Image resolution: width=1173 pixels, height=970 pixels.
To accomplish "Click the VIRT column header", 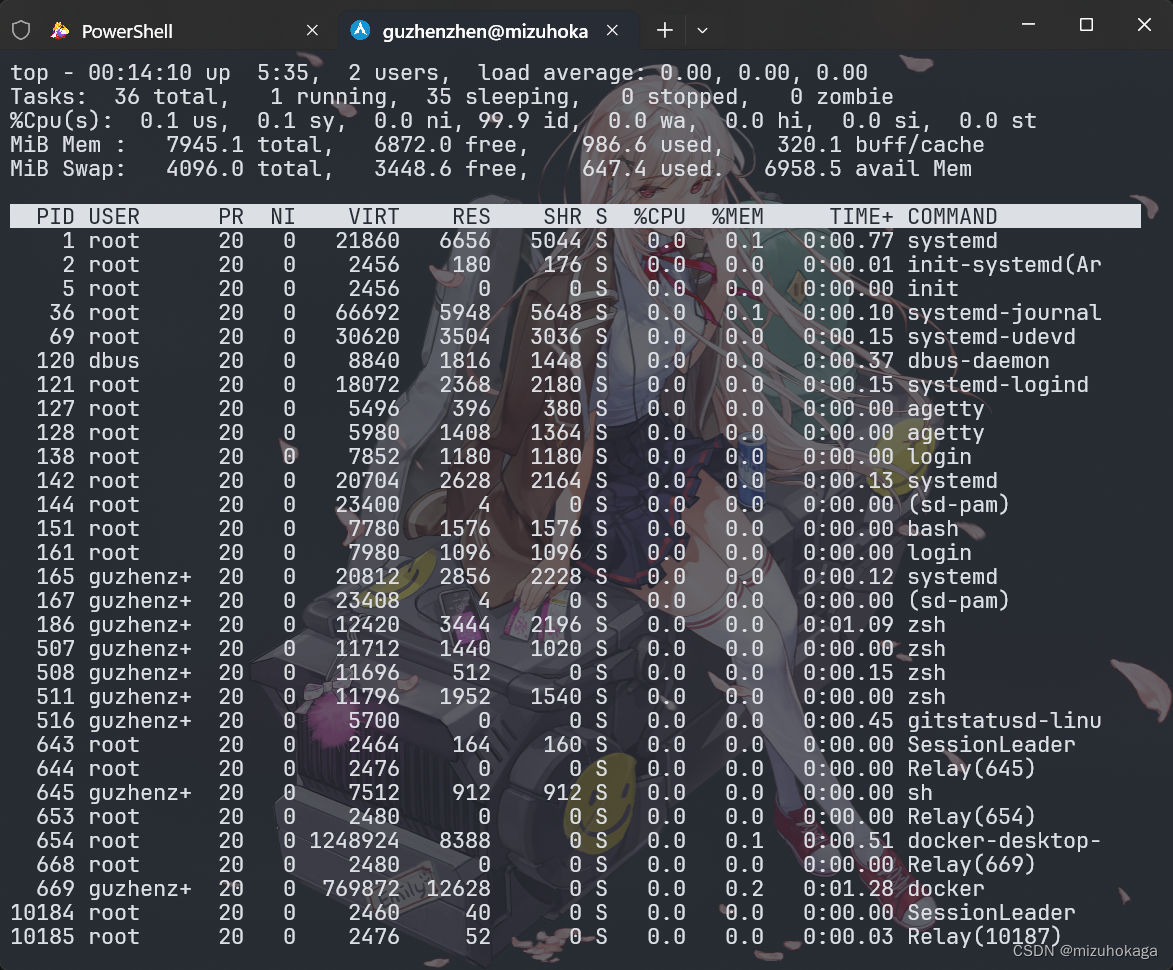I will [x=373, y=217].
